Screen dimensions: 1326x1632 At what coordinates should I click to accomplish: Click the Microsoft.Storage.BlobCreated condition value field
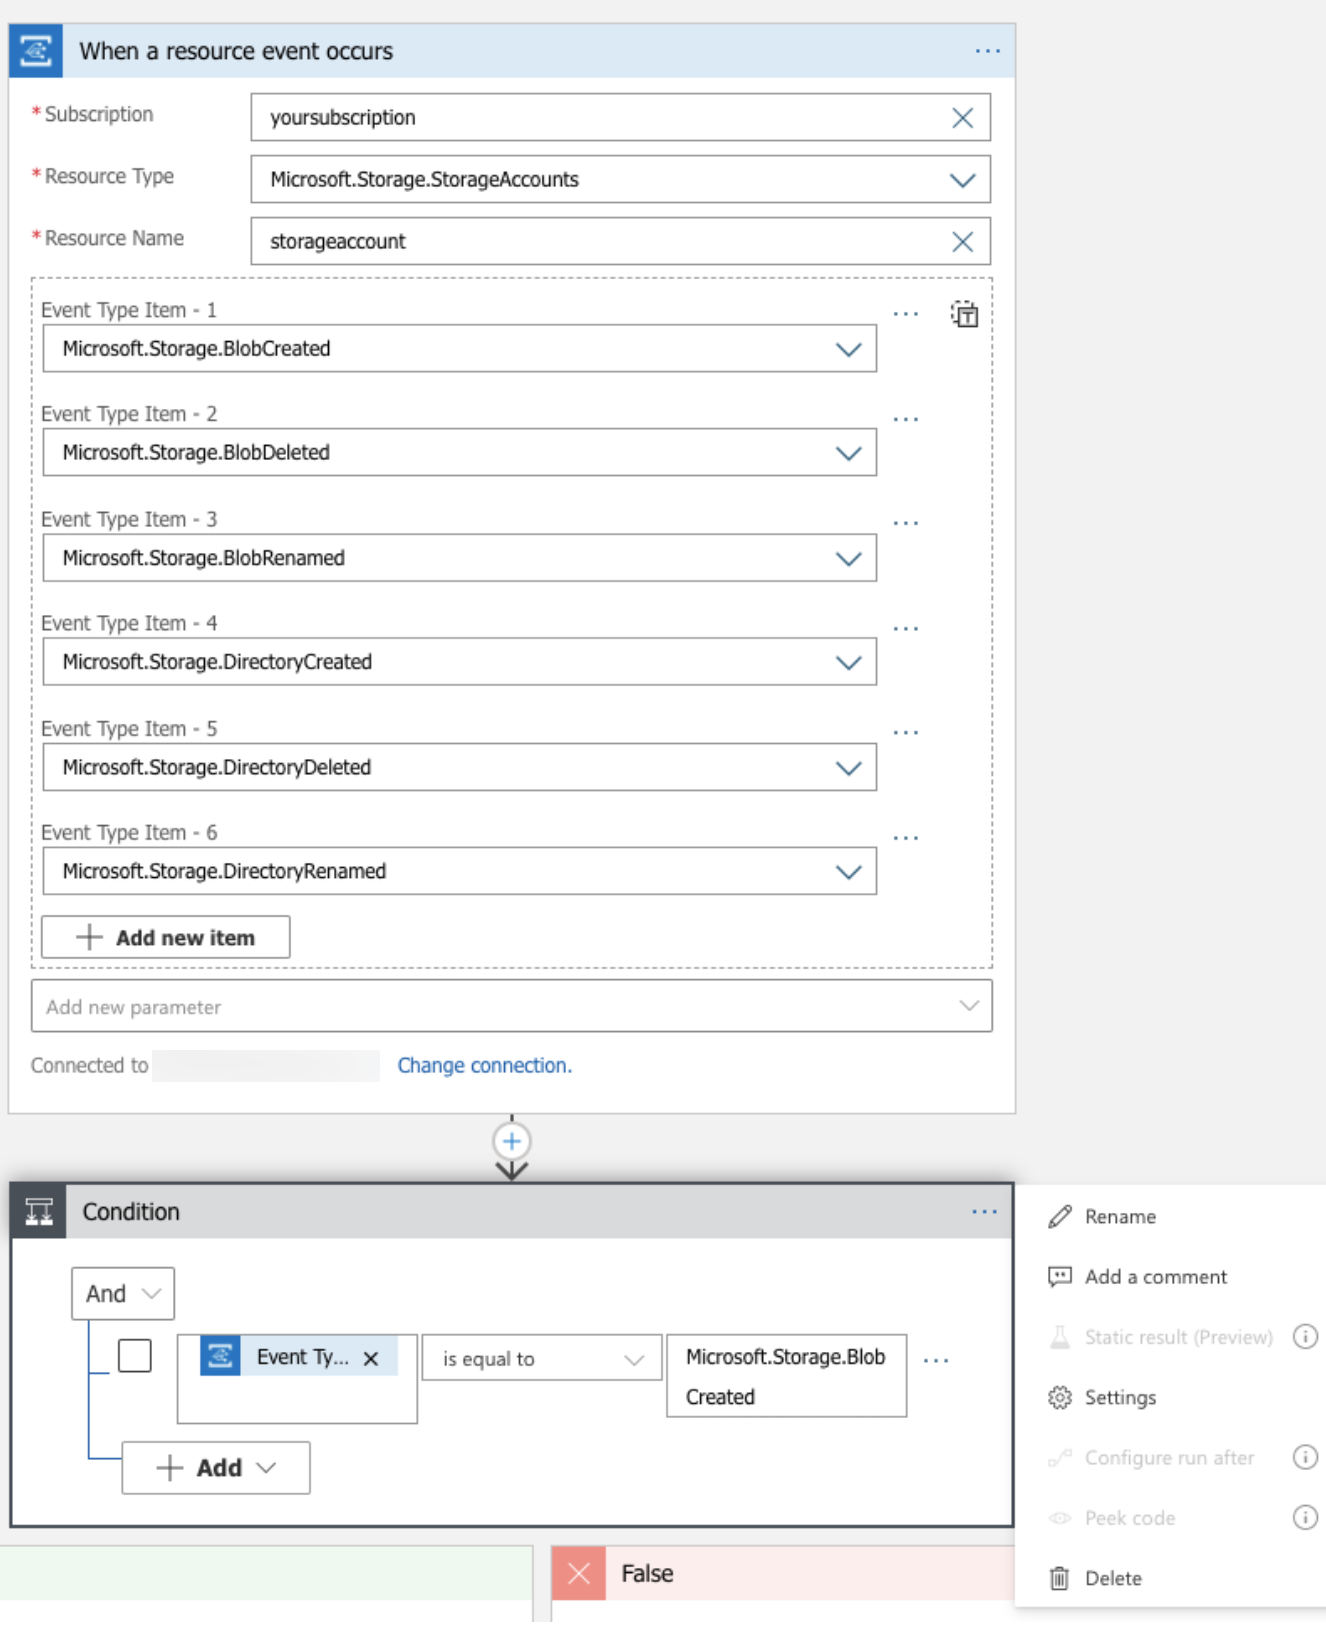(x=786, y=1376)
